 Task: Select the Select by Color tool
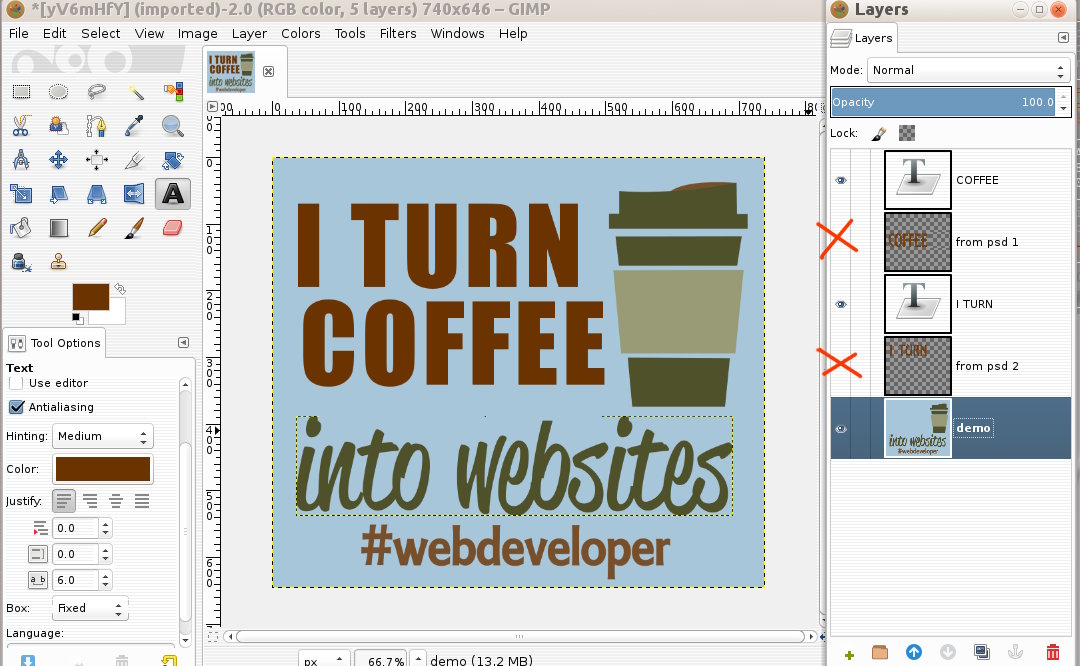tap(173, 92)
